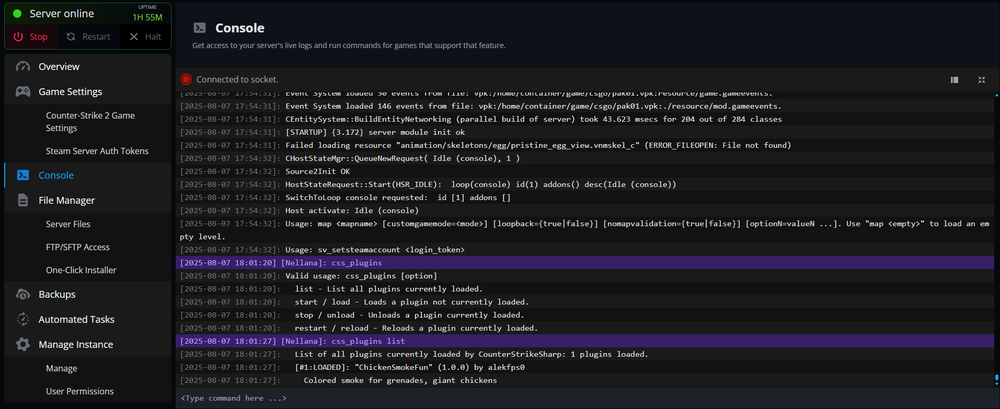Viewport: 1000px width, 409px height.
Task: Toggle the console column layout icon
Action: (x=955, y=79)
